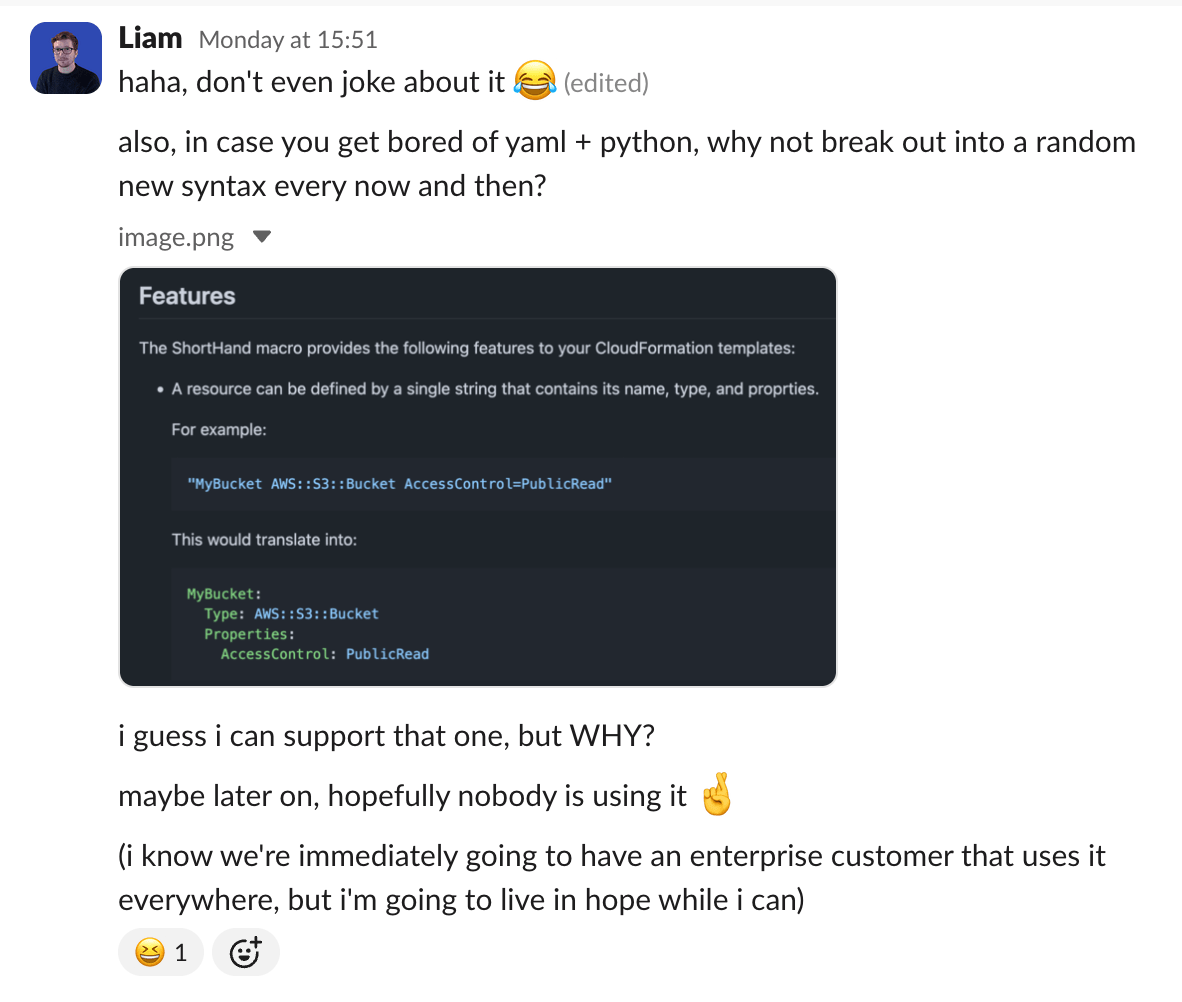Open the add reaction emoji picker

pos(245,953)
